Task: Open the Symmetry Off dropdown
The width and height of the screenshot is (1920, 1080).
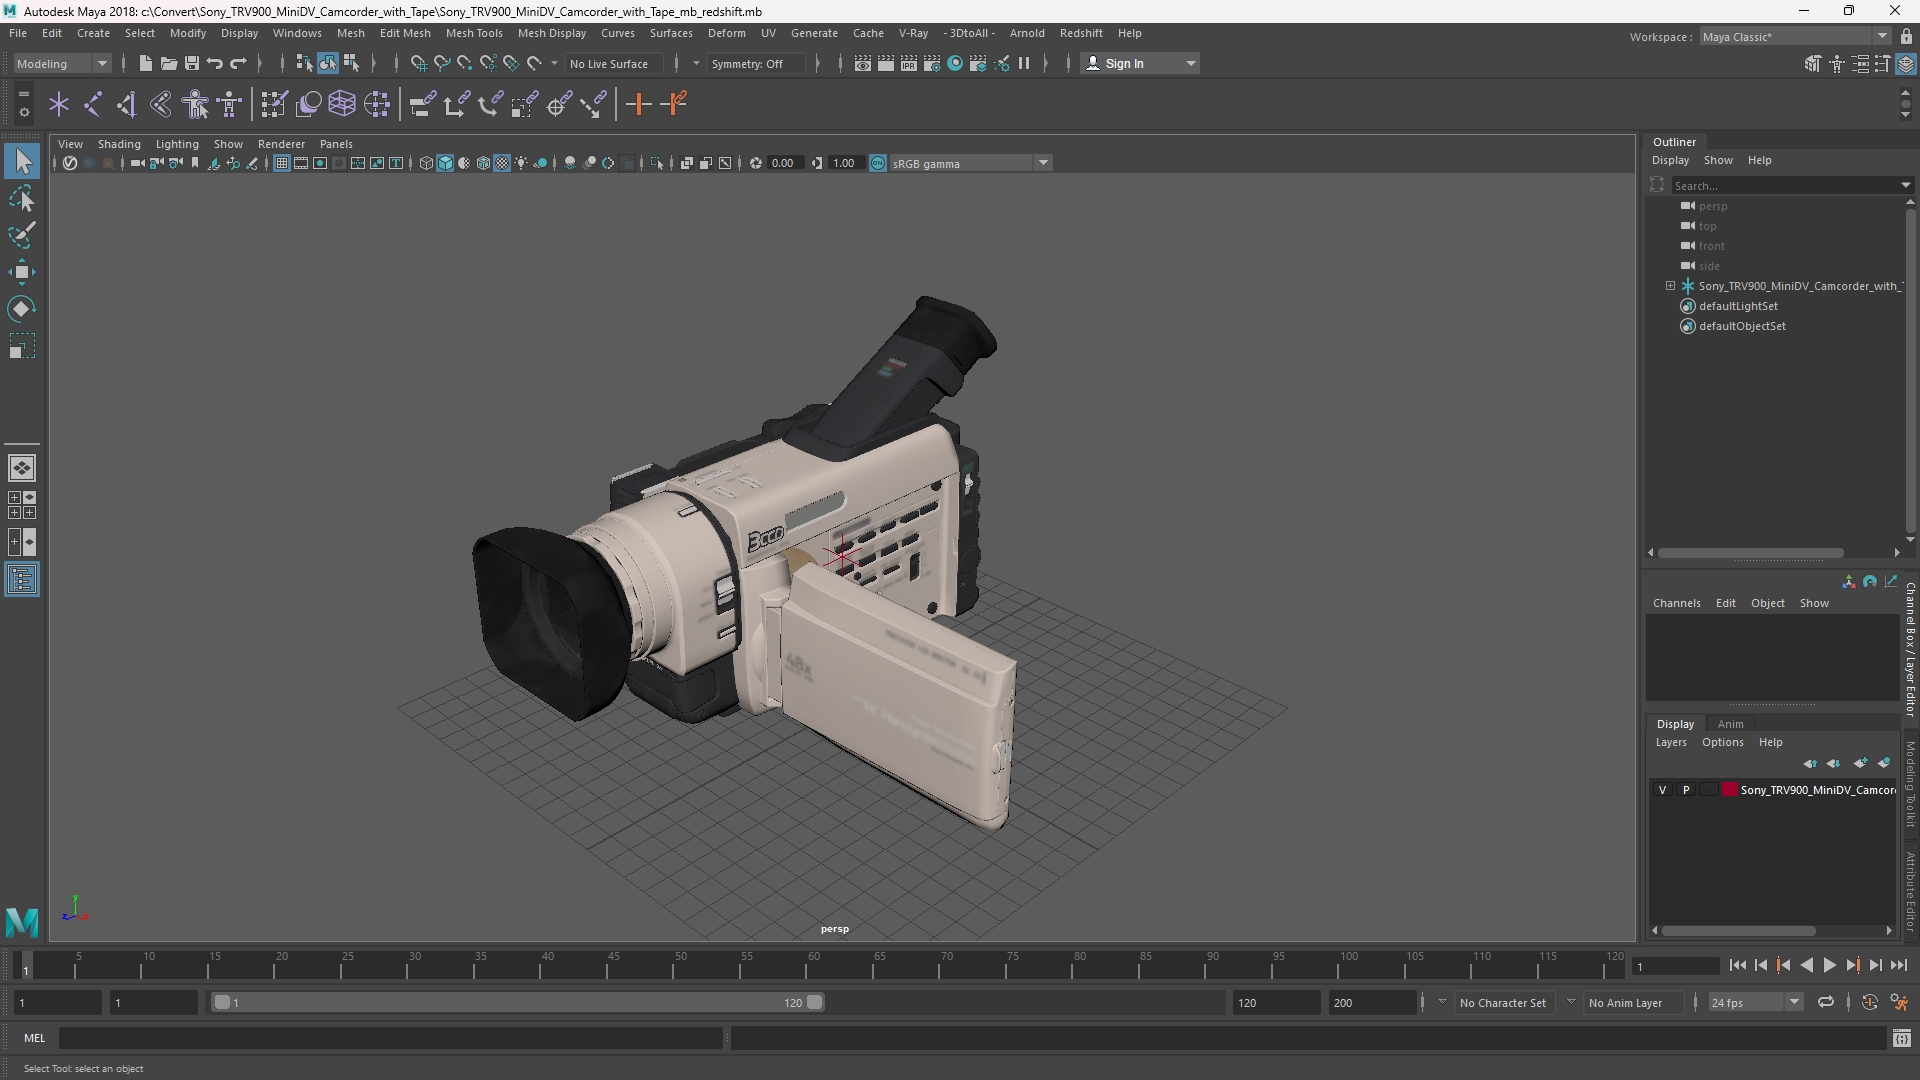Action: pyautogui.click(x=754, y=63)
